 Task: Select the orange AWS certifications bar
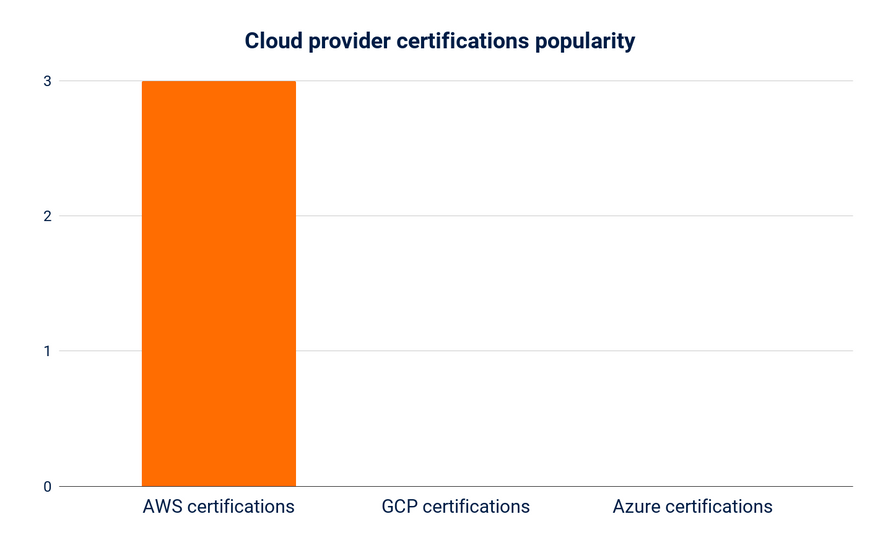click(218, 283)
